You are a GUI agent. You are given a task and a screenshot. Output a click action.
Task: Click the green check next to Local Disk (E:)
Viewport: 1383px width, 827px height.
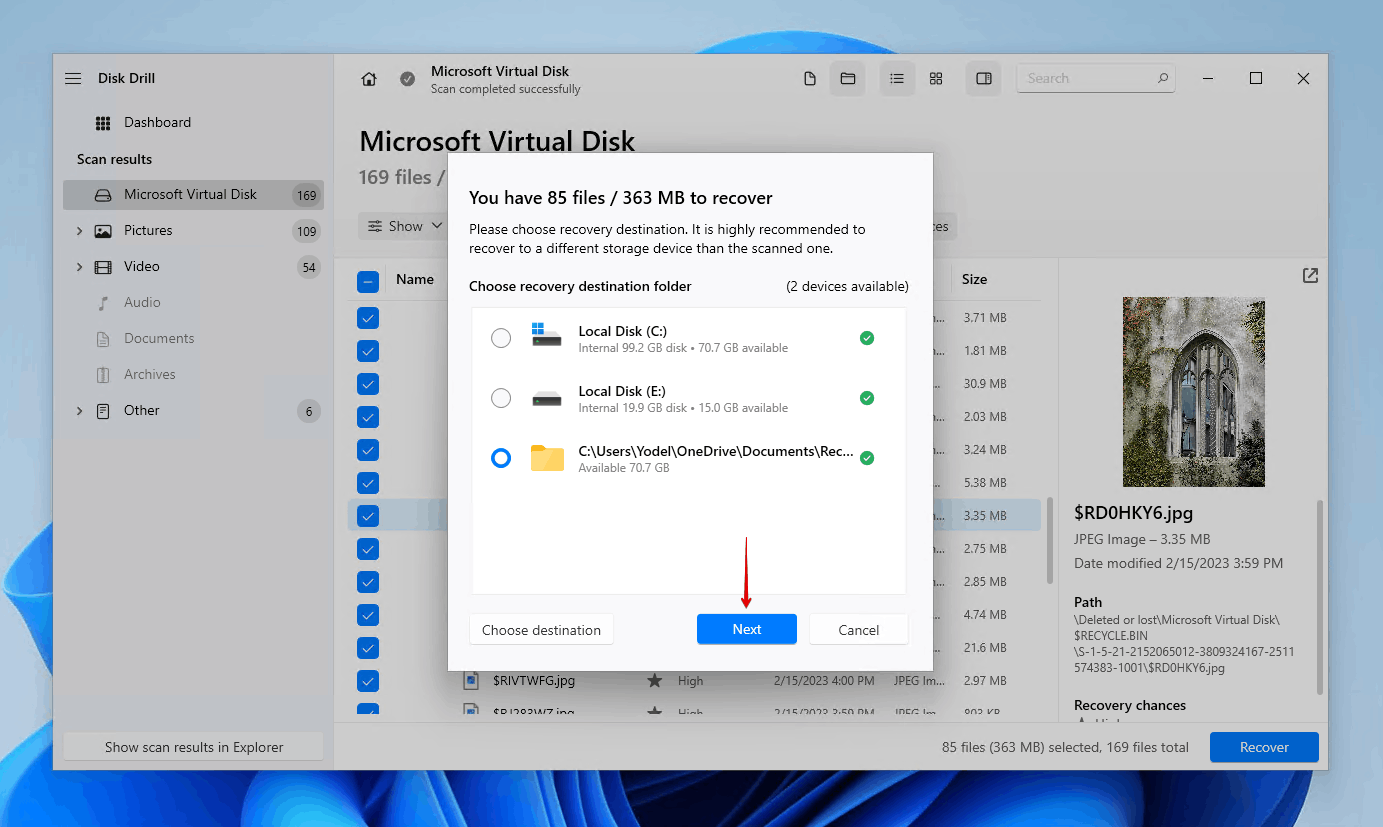coord(867,398)
